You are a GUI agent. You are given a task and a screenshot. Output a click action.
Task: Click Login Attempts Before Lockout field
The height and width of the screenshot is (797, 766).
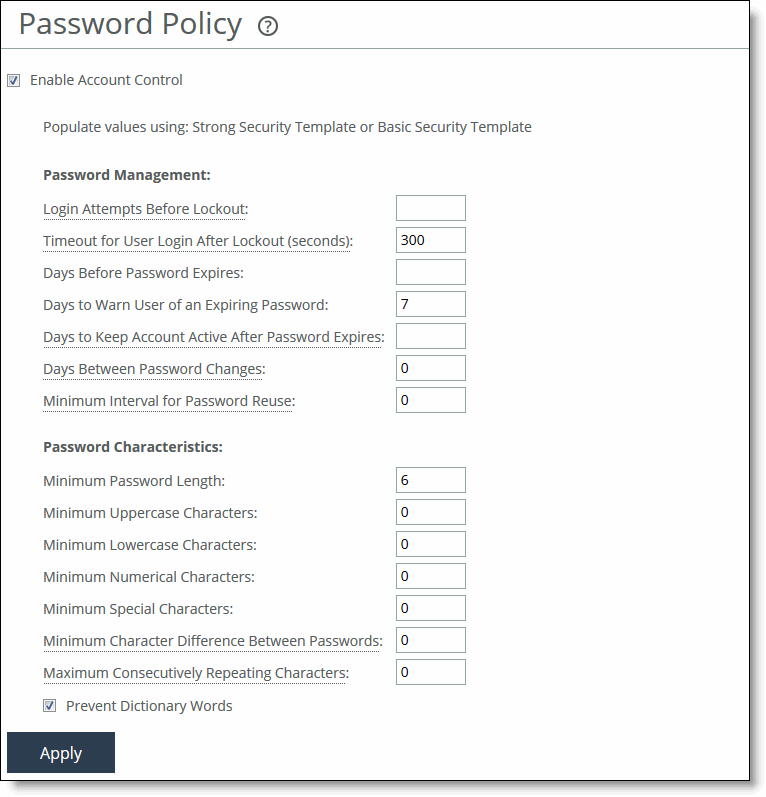430,208
